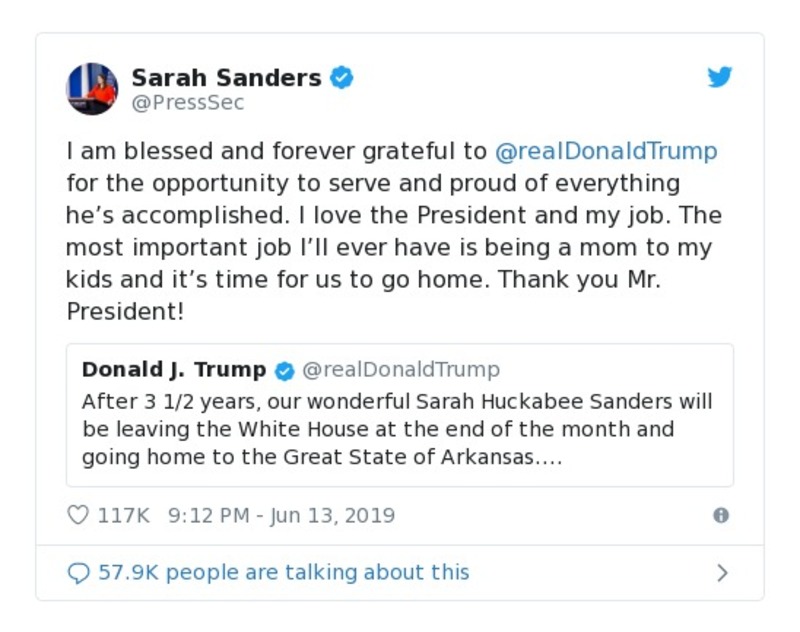Click the Twitter bird logo

coord(720,78)
